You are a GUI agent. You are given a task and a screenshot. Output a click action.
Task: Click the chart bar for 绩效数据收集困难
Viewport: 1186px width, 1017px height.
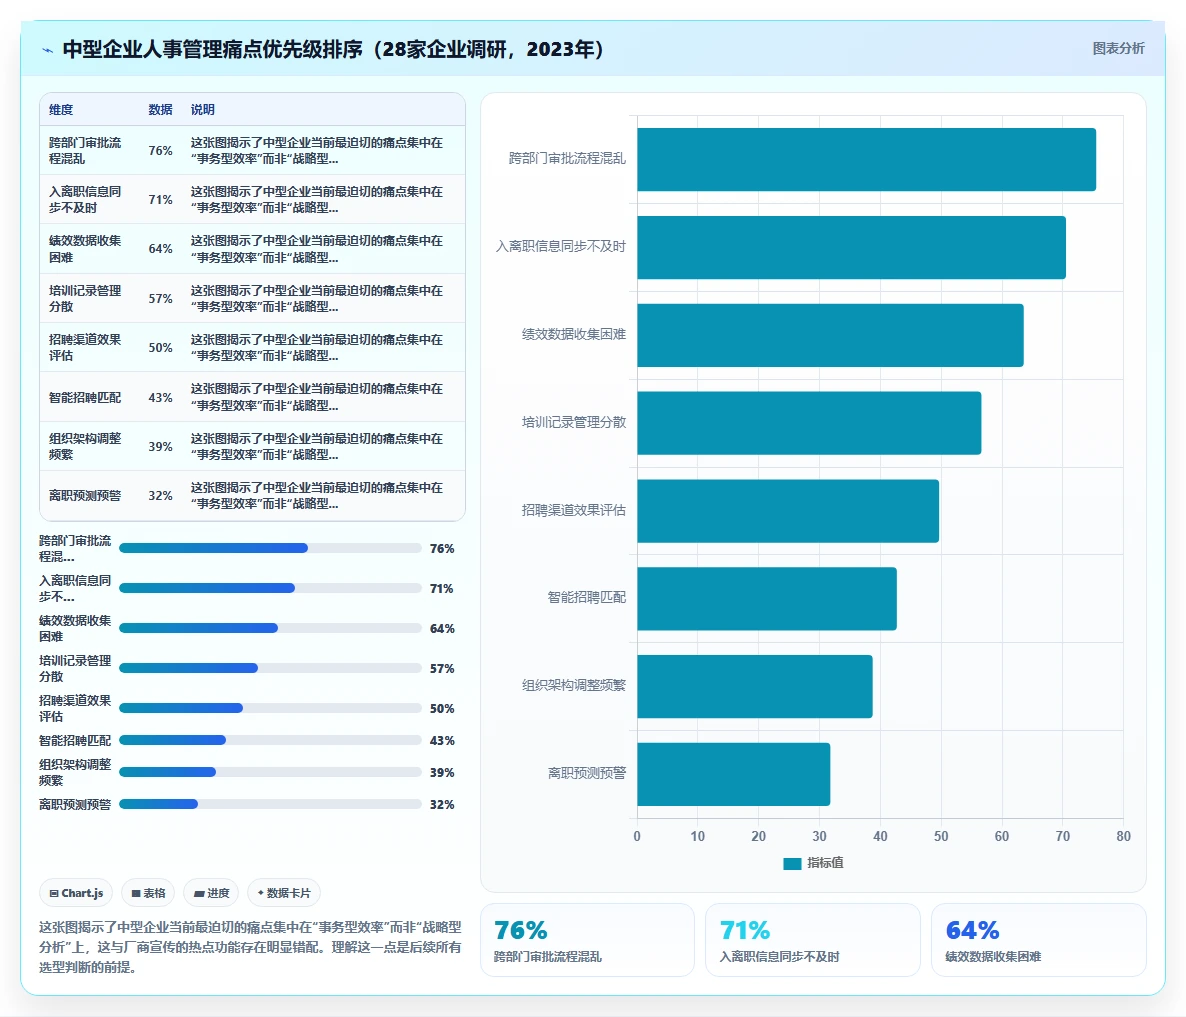[x=831, y=335]
